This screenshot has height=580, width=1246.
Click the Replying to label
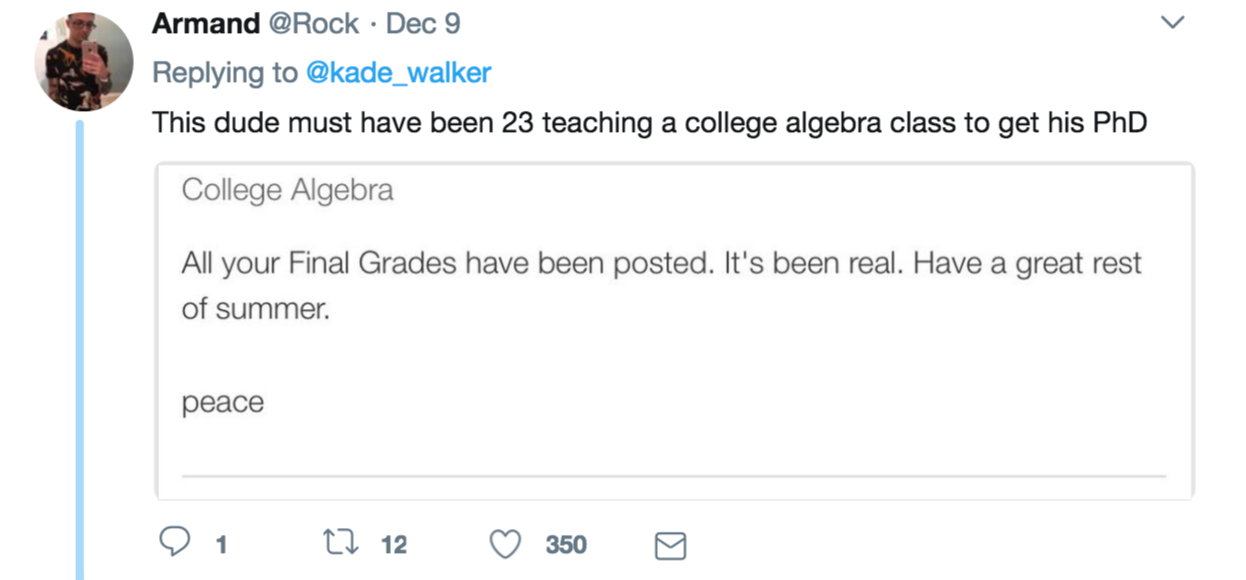click(x=225, y=73)
